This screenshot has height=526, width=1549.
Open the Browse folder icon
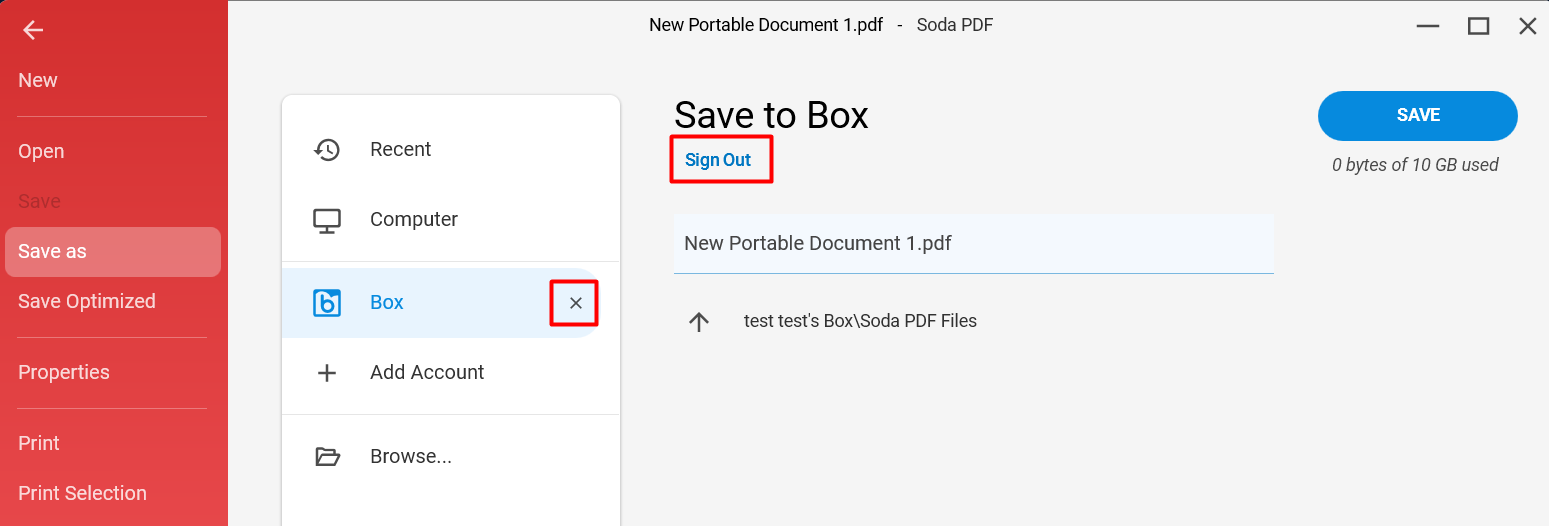327,457
